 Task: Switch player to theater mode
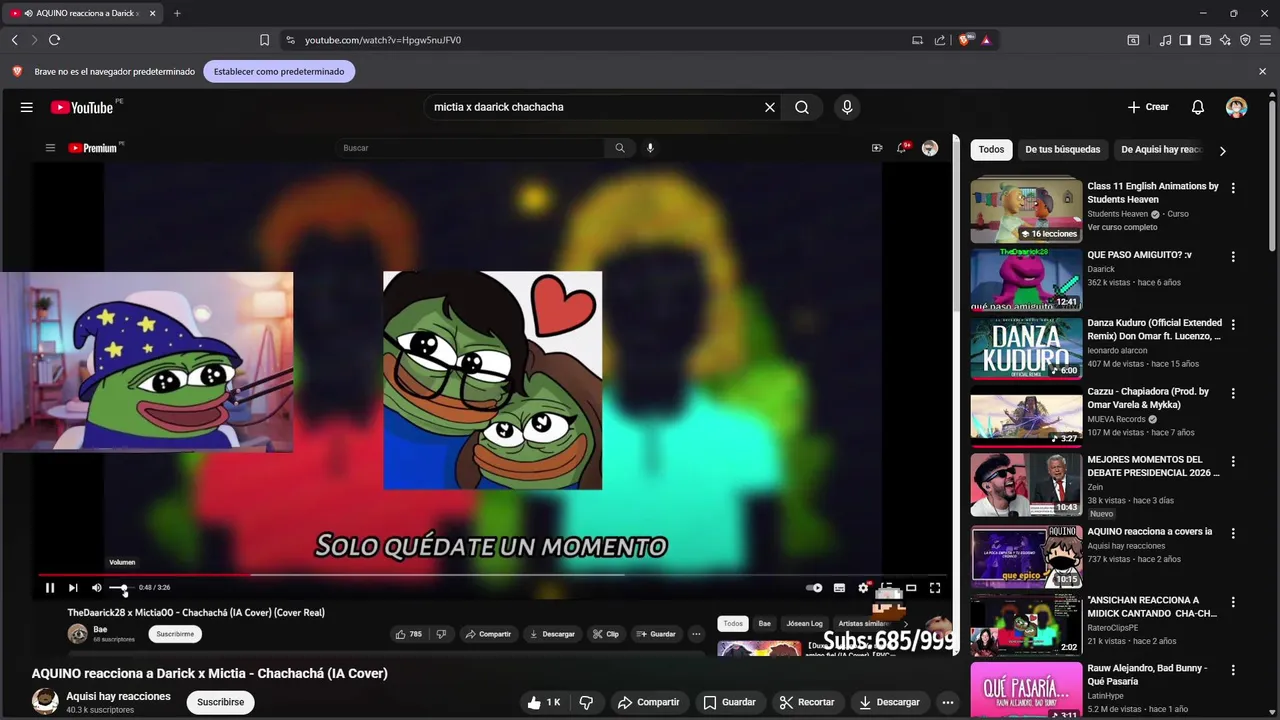coord(911,588)
